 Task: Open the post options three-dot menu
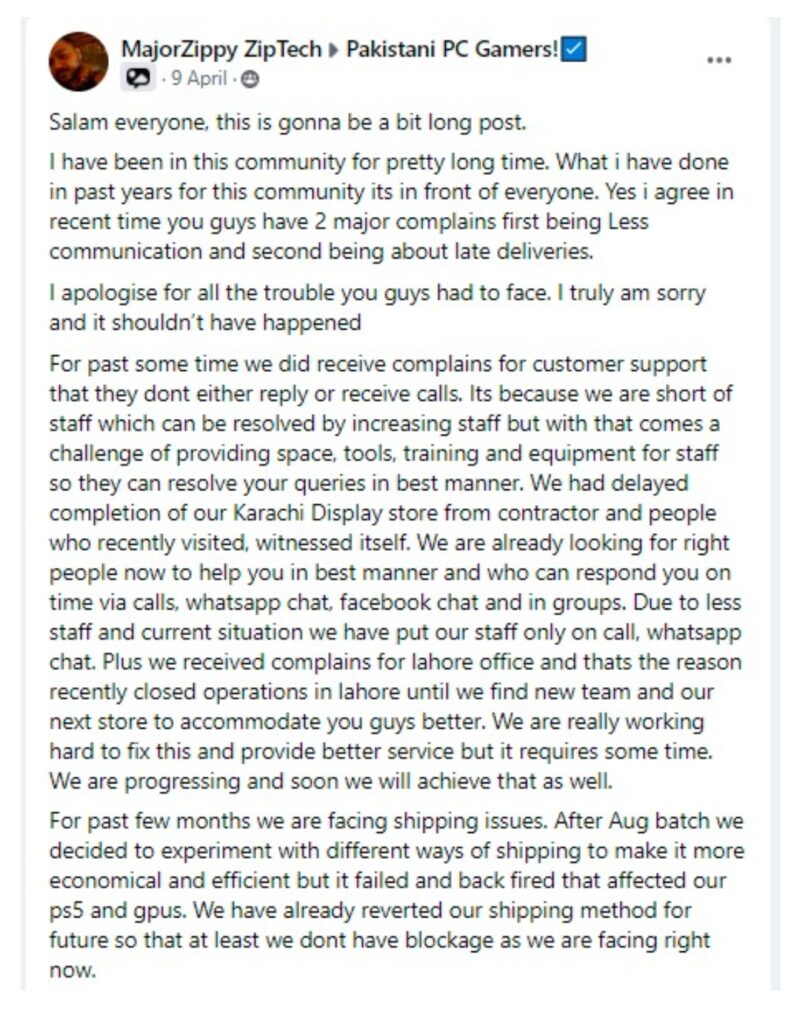(718, 60)
